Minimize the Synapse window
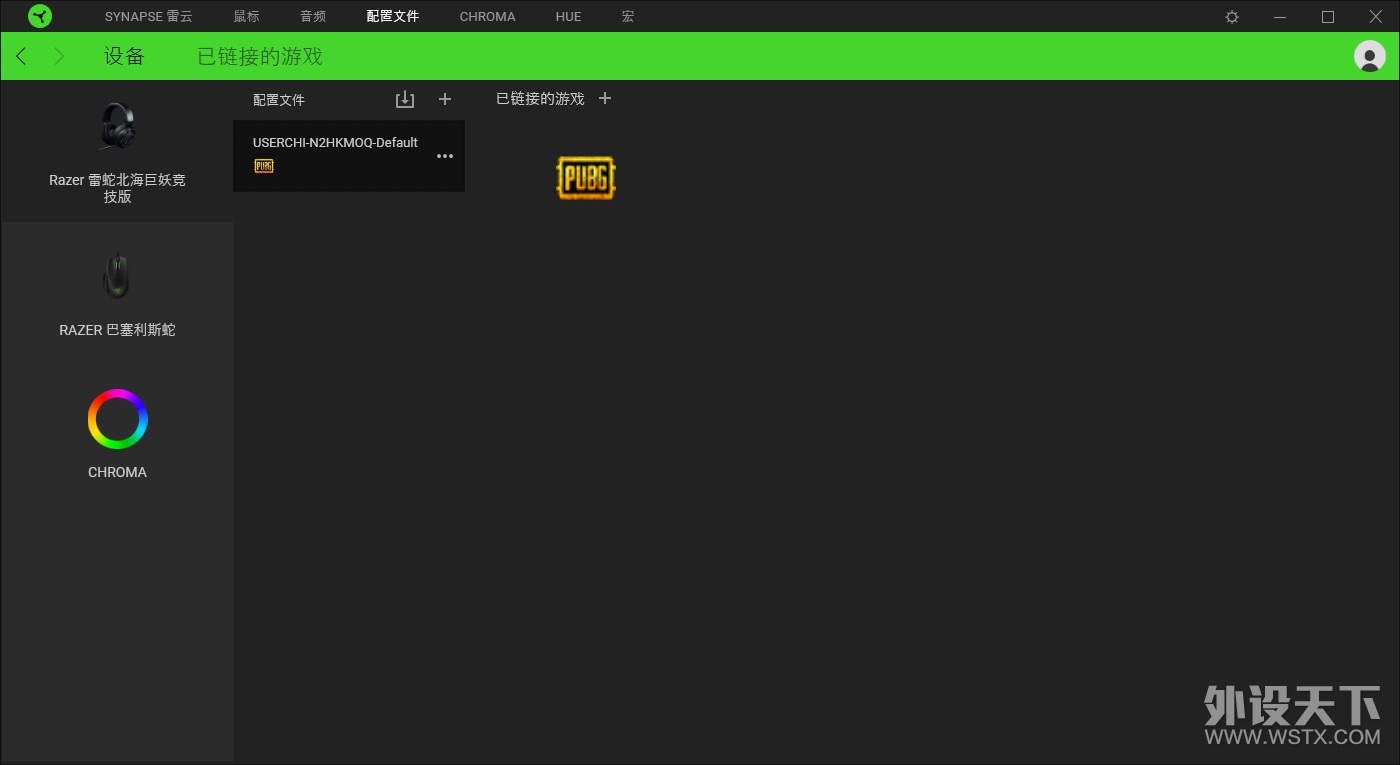This screenshot has width=1400, height=765. coord(1279,17)
